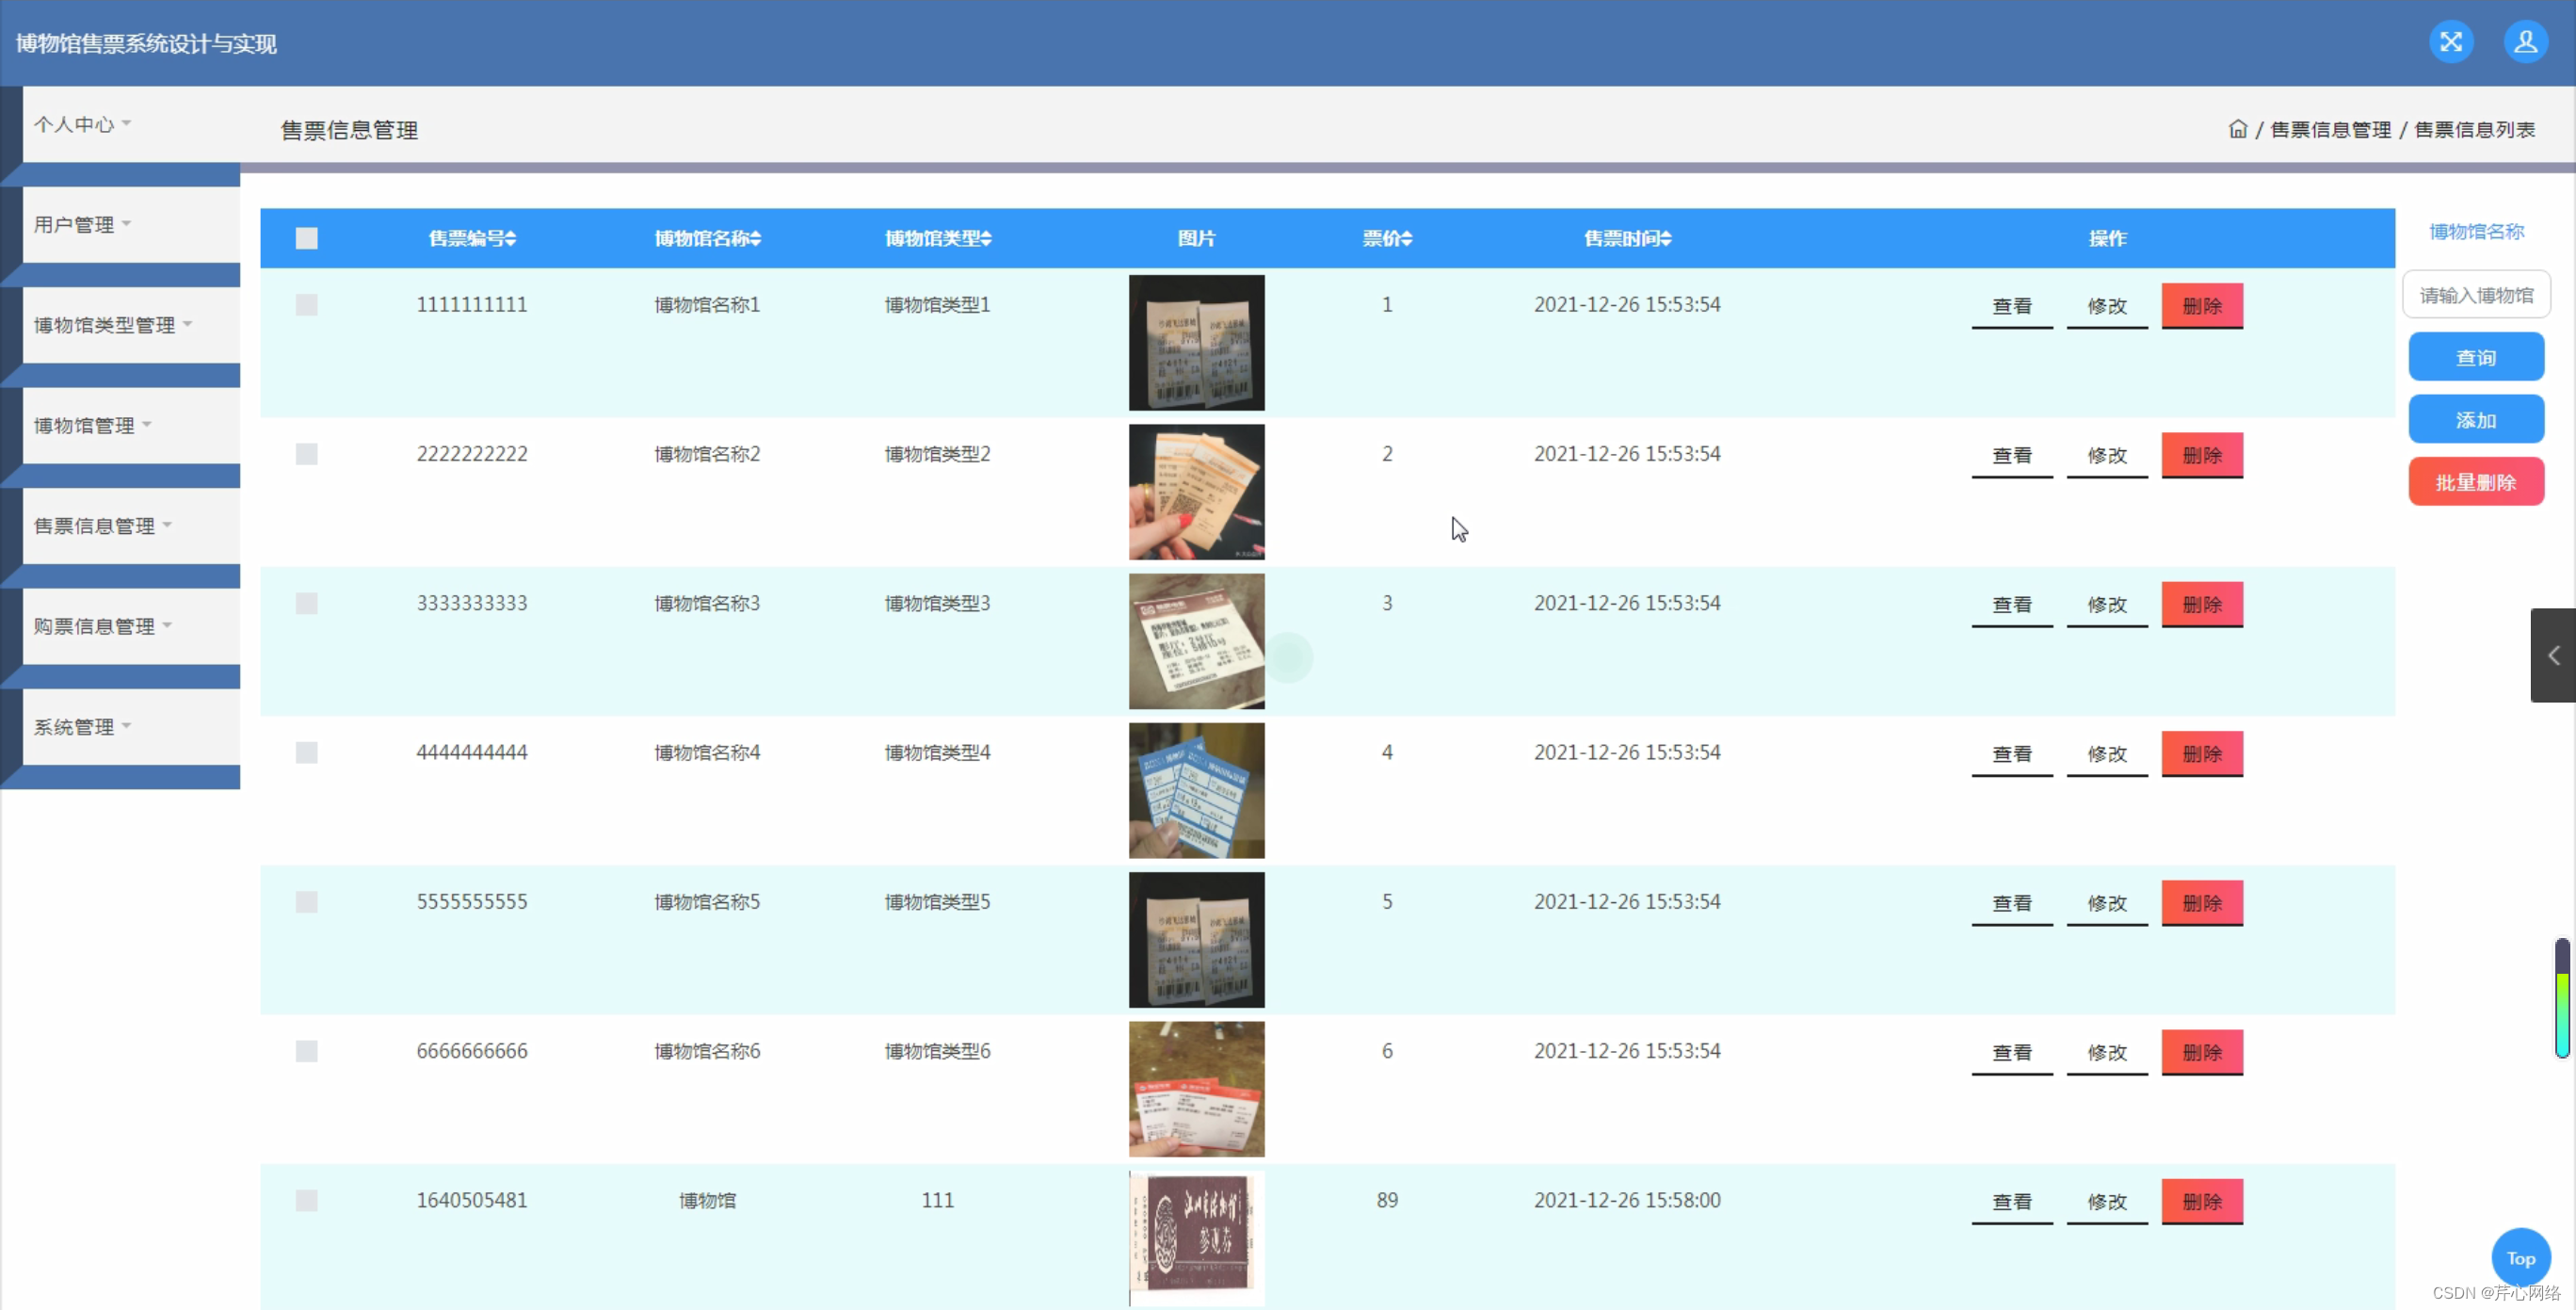Select checkbox for ticket 1640505481
2576x1310 pixels.
[307, 1200]
